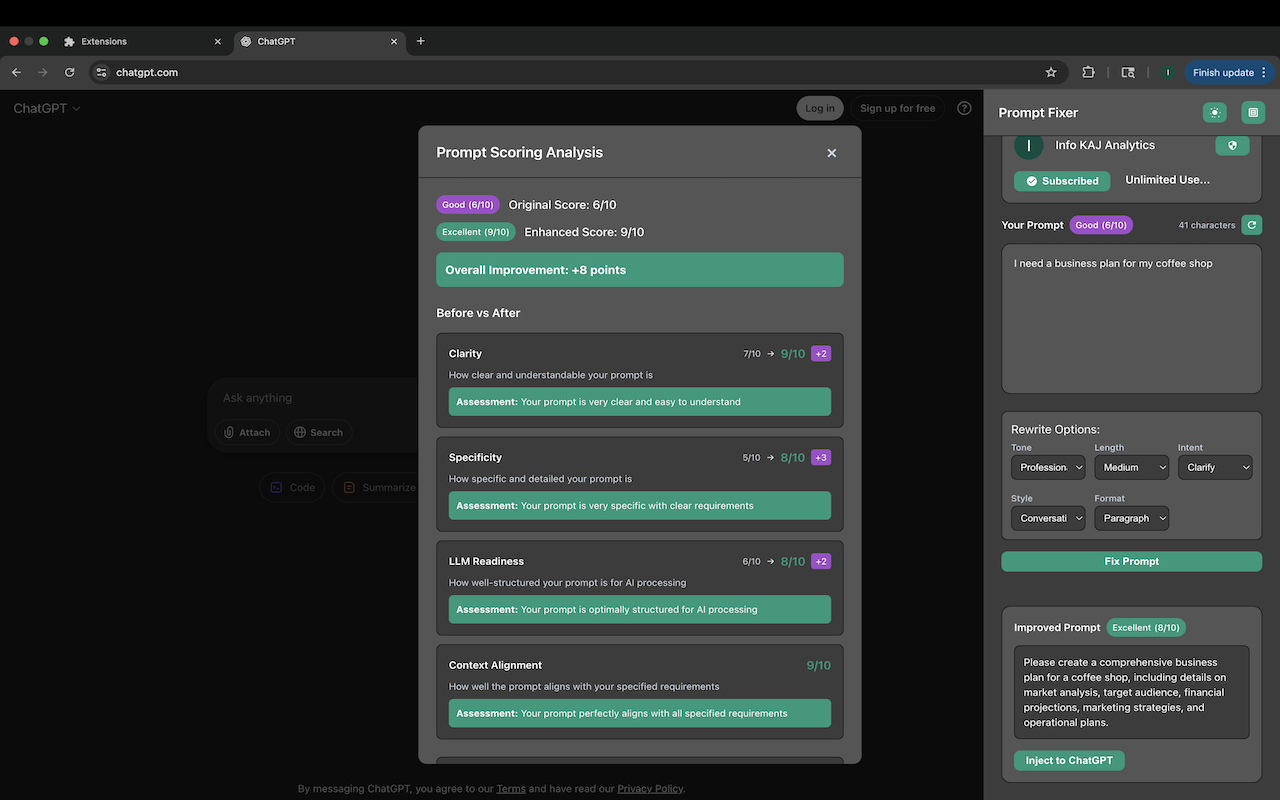Click the Specificity heading
The height and width of the screenshot is (800, 1280).
pos(475,458)
